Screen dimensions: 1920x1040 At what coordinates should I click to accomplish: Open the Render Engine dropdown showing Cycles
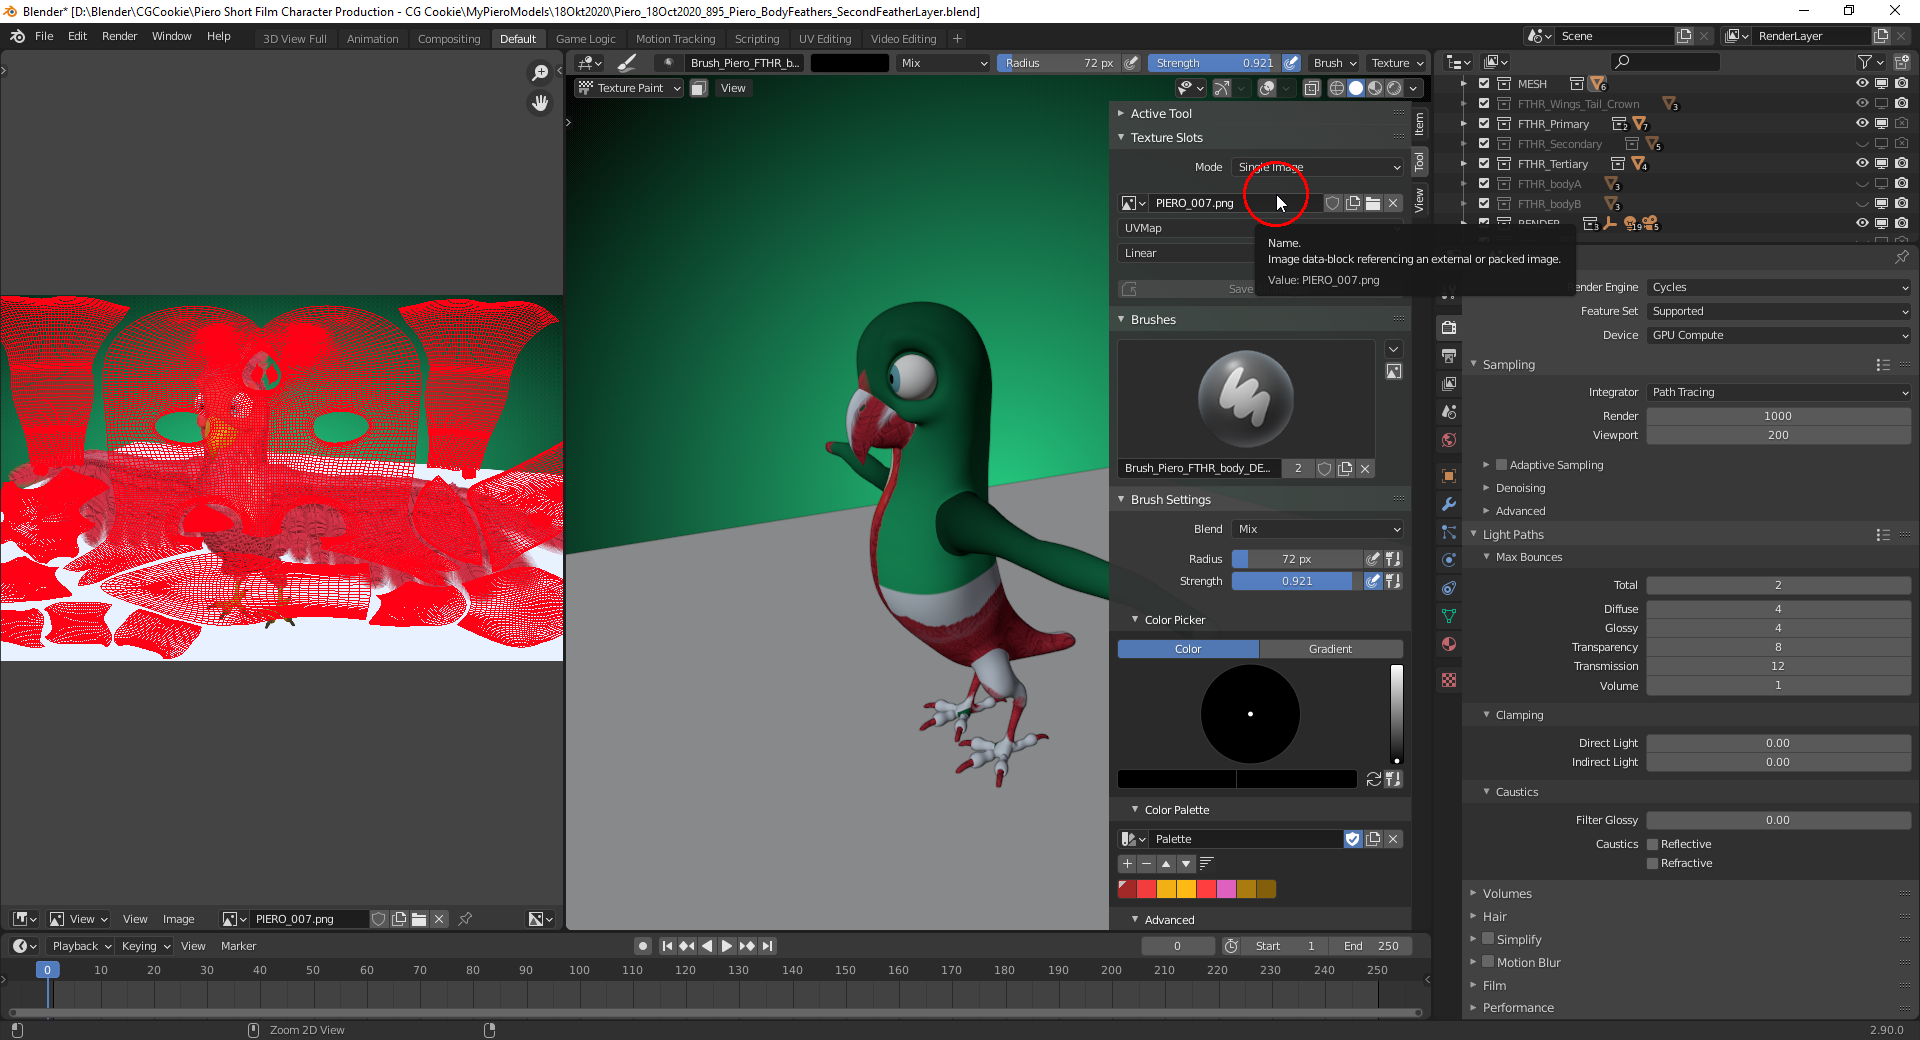click(1778, 287)
